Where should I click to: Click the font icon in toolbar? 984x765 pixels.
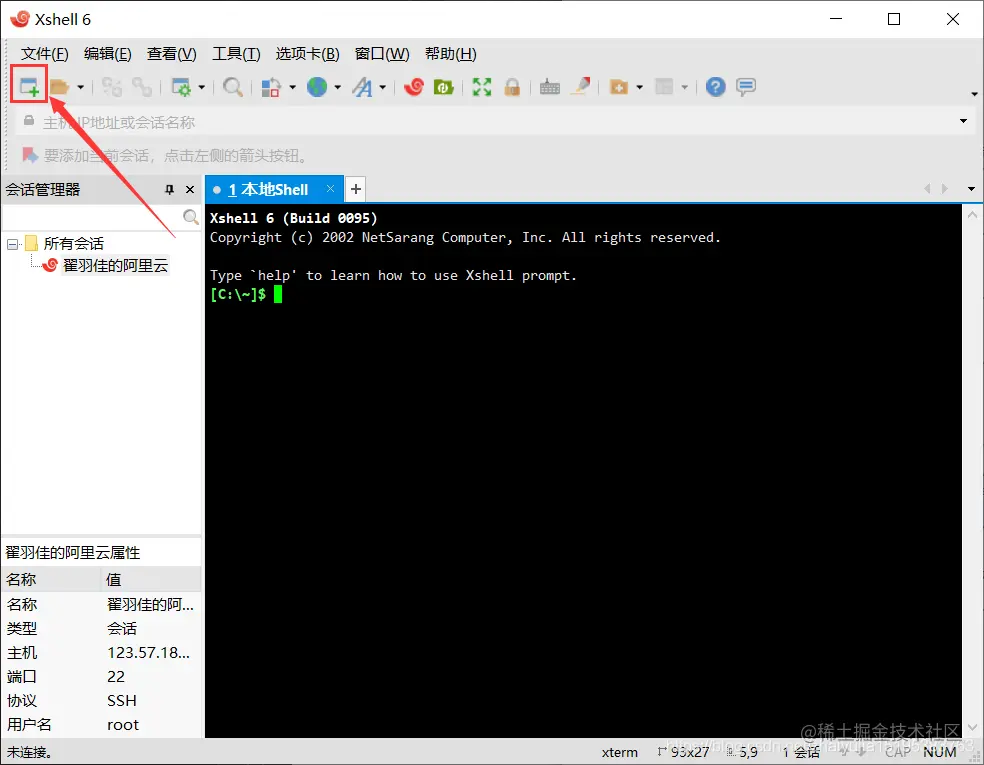pyautogui.click(x=362, y=87)
